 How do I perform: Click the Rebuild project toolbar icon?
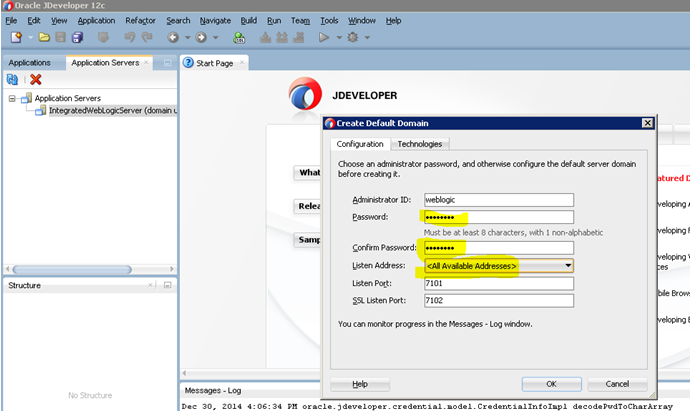[282, 38]
